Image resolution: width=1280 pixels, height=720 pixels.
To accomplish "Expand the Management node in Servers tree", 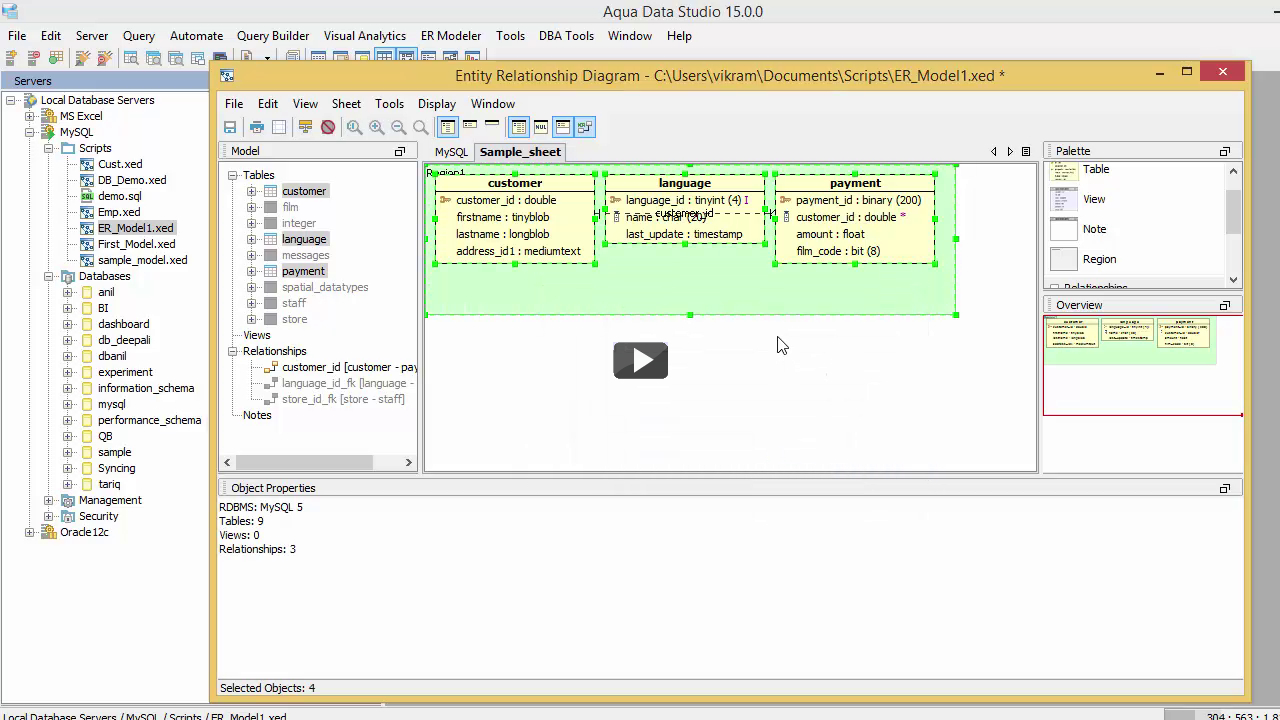I will point(49,500).
